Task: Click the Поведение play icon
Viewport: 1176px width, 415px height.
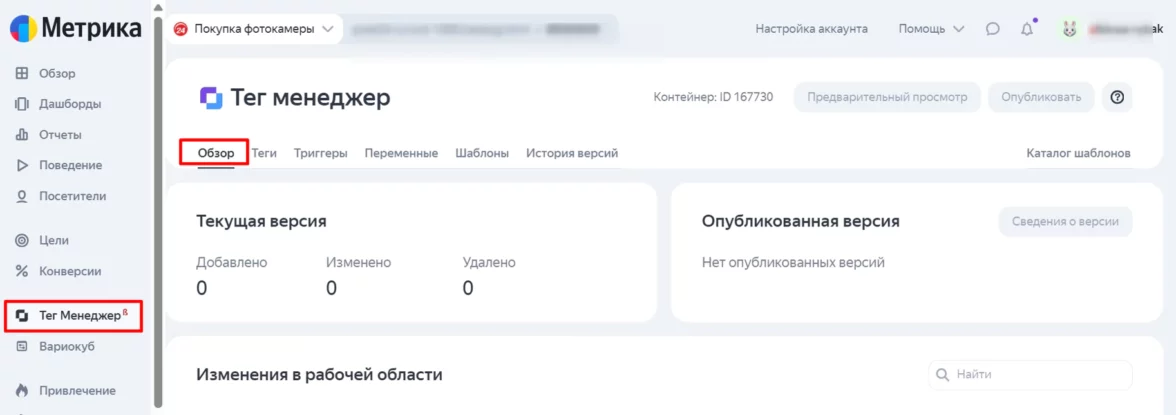Action: [22, 165]
